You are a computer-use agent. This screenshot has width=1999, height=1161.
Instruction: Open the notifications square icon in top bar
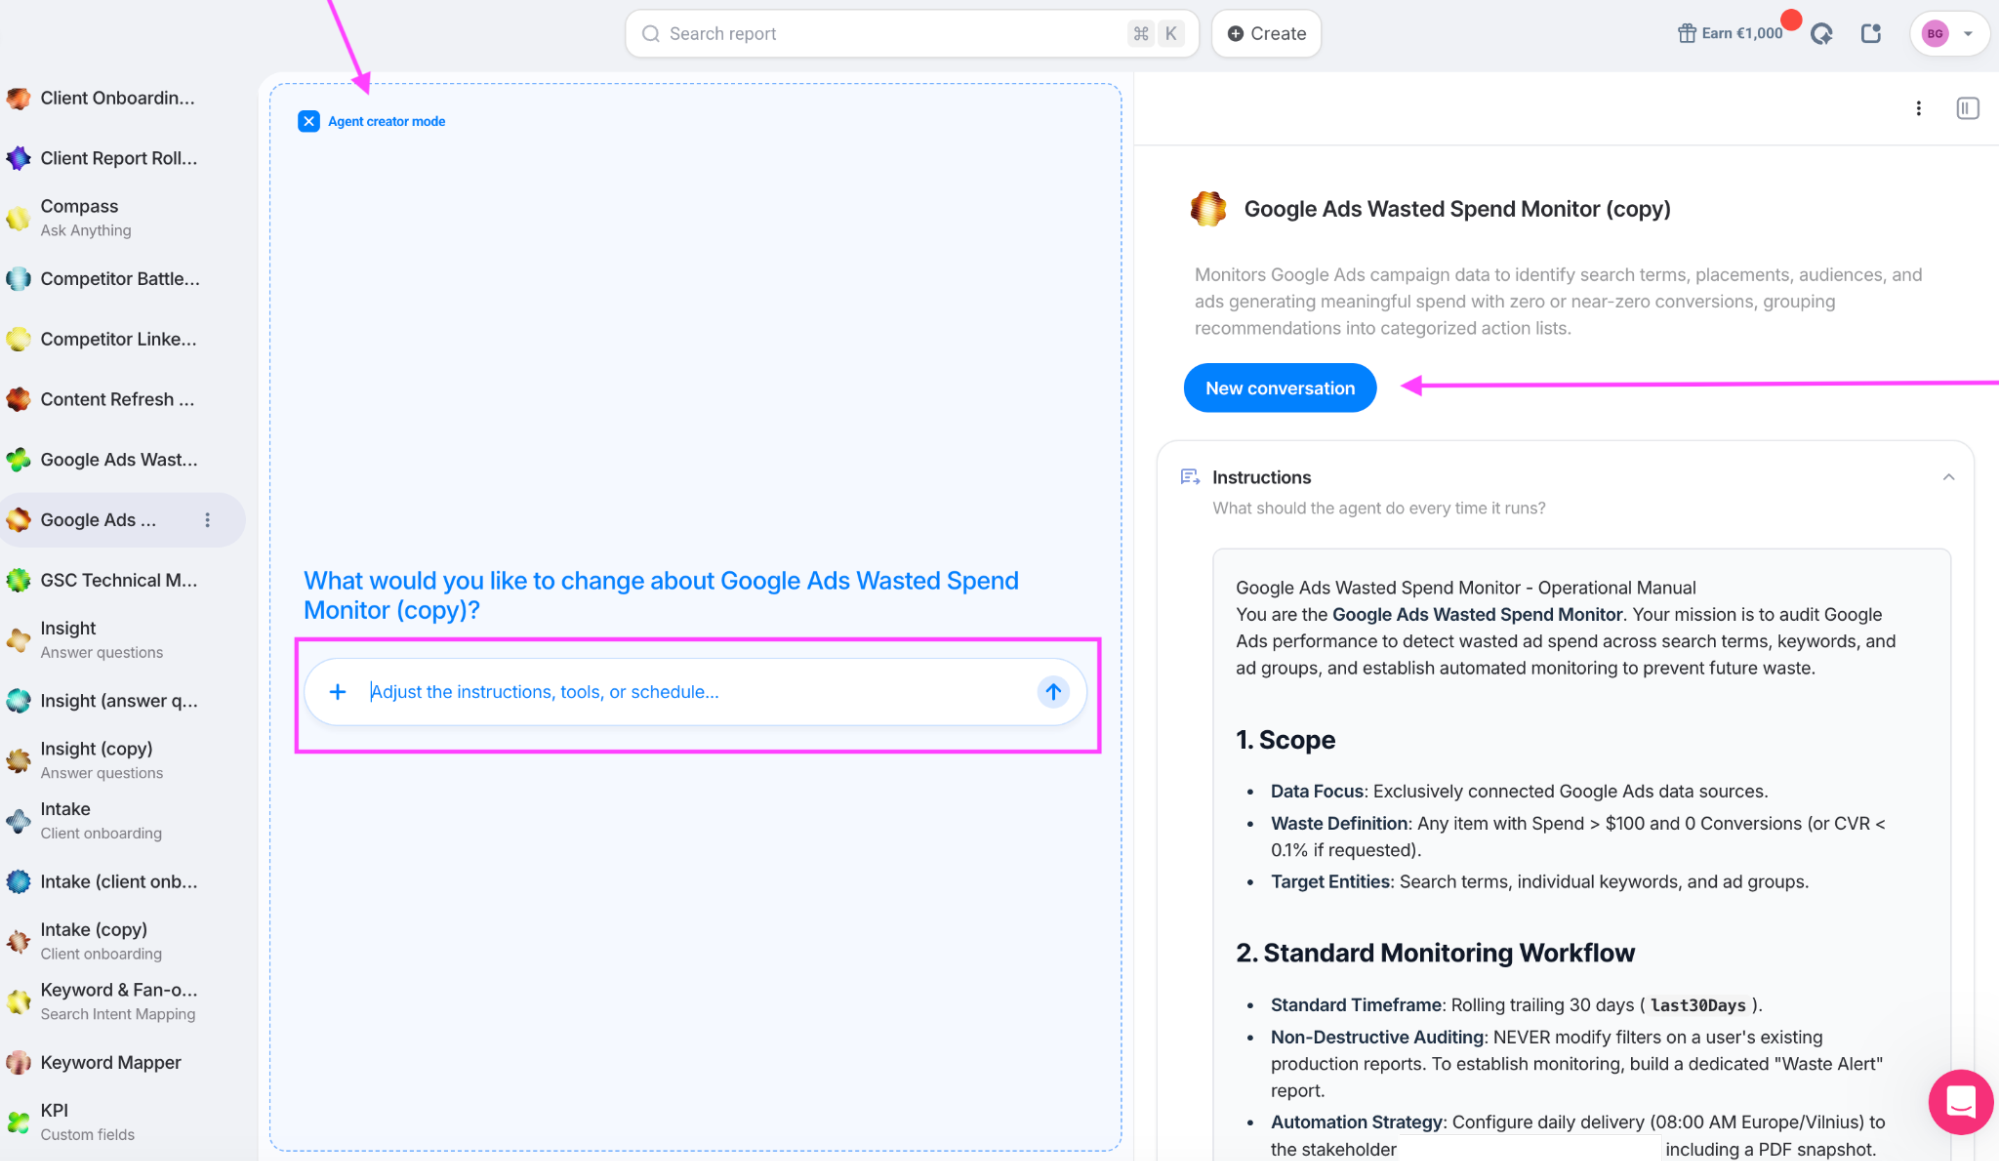tap(1871, 33)
